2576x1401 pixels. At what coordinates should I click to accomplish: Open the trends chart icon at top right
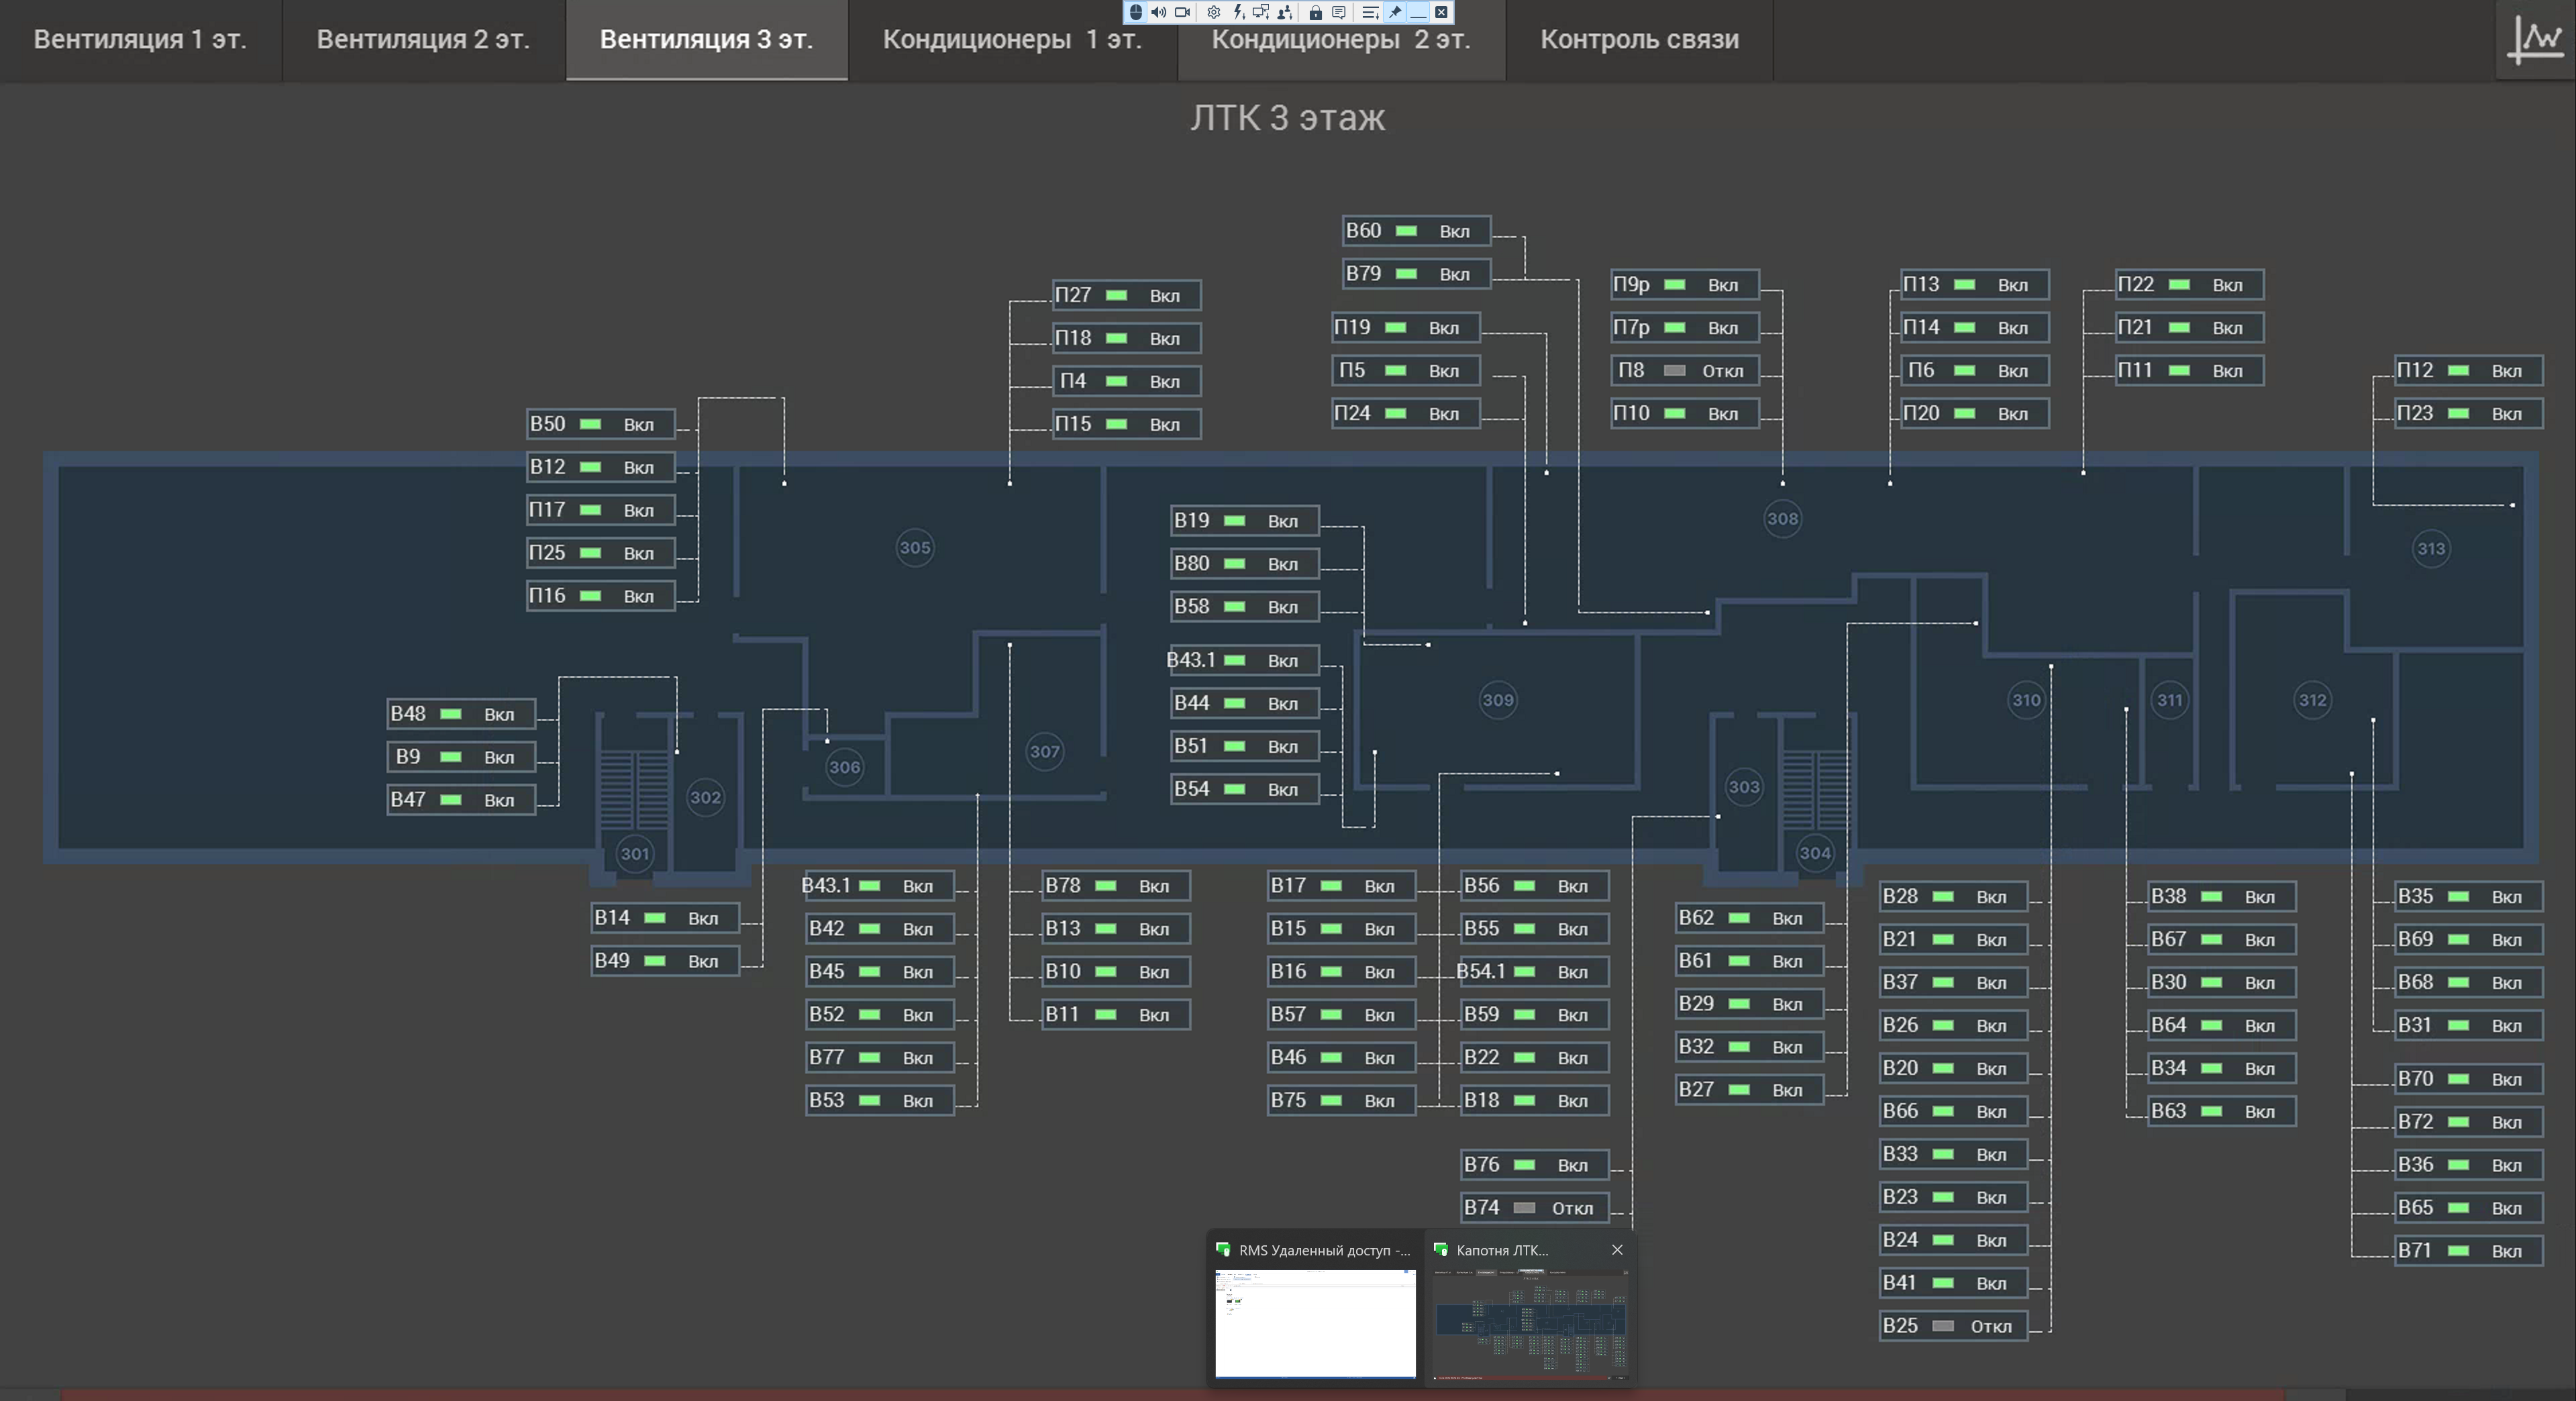coord(2536,39)
